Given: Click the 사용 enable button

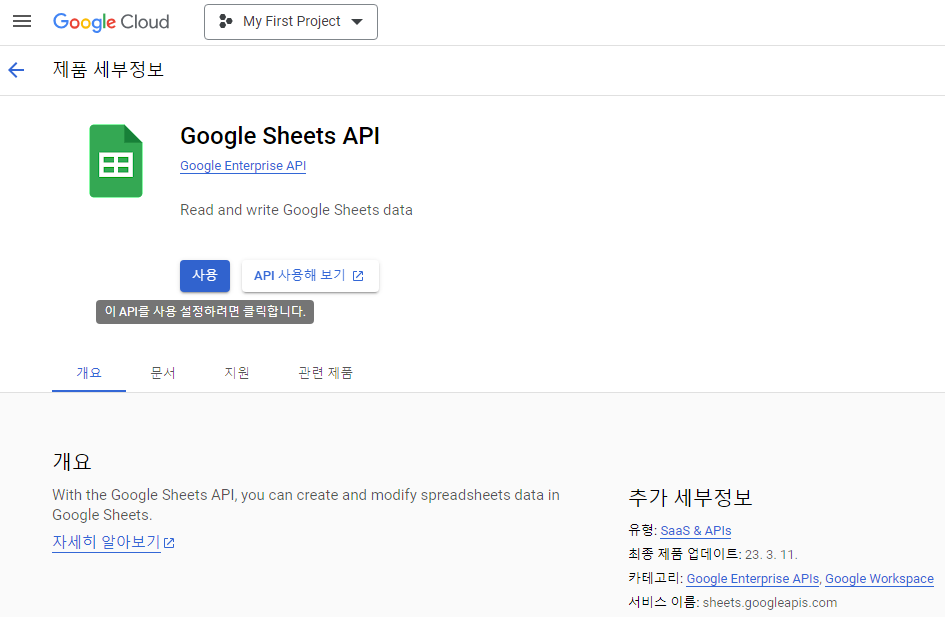Looking at the screenshot, I should 205,275.
